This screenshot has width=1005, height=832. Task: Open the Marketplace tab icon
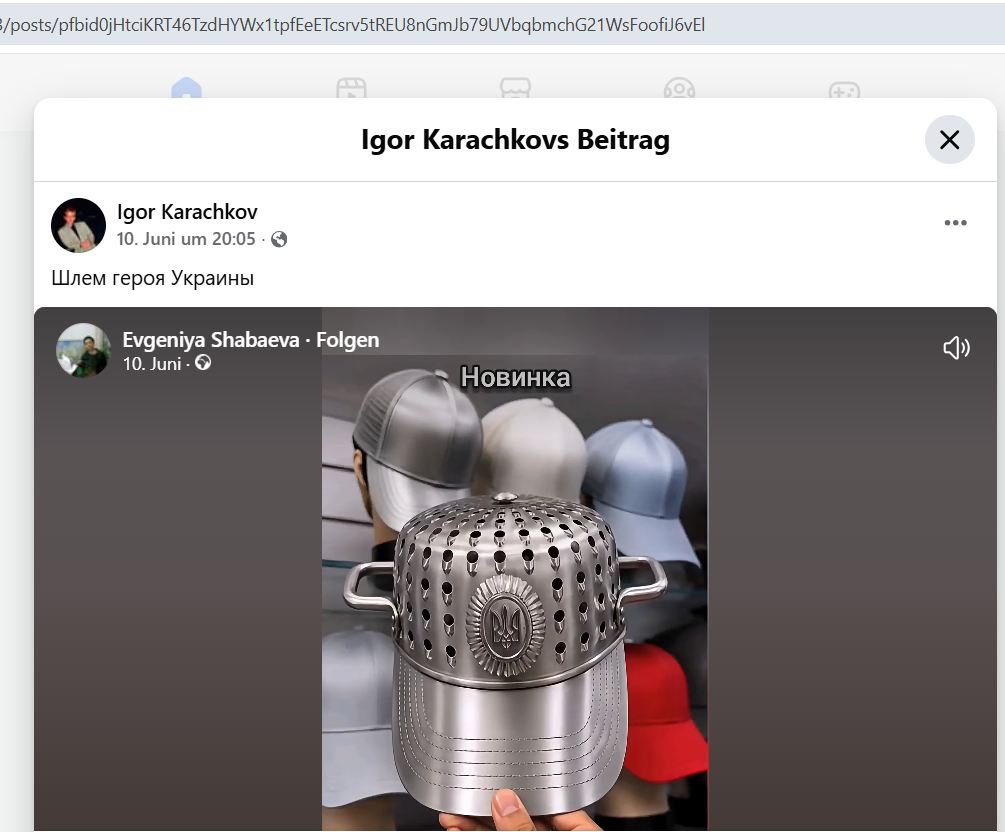515,88
